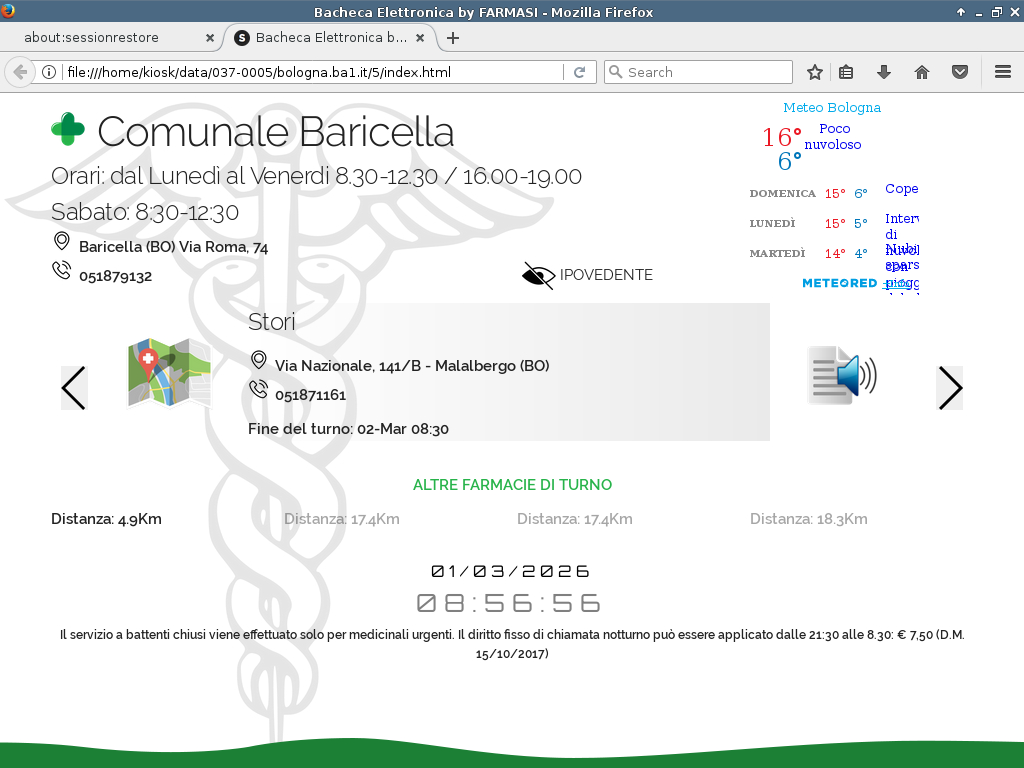Close the about:sessionrestore tab
The height and width of the screenshot is (768, 1024).
(210, 38)
